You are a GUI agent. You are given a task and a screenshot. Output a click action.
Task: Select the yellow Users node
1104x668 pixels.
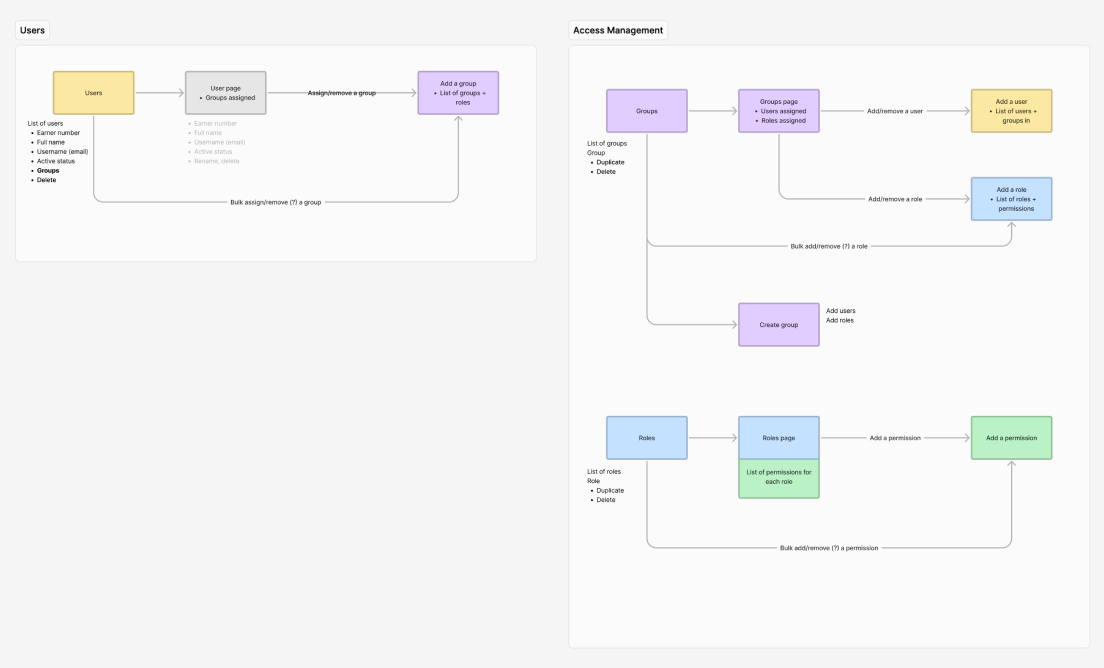click(x=93, y=91)
